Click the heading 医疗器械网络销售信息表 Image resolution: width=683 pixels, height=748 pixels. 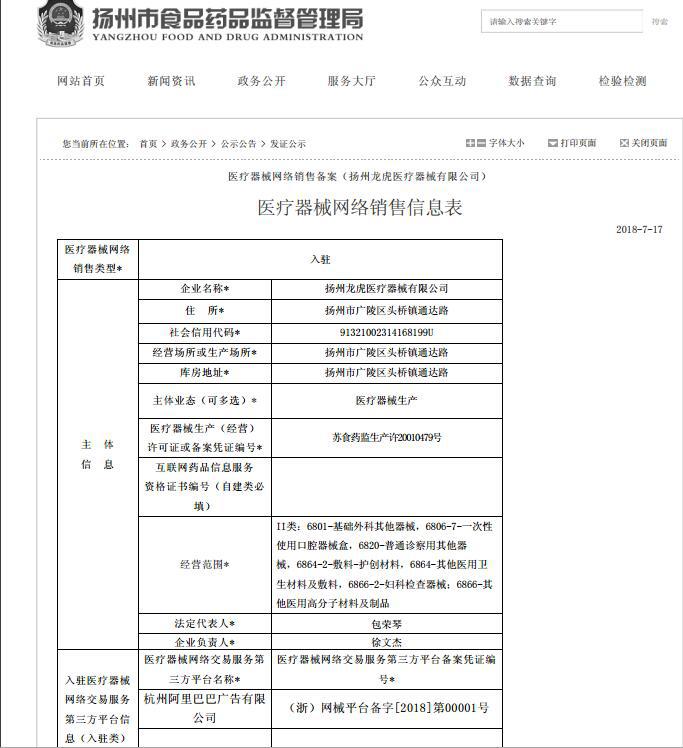(x=360, y=208)
